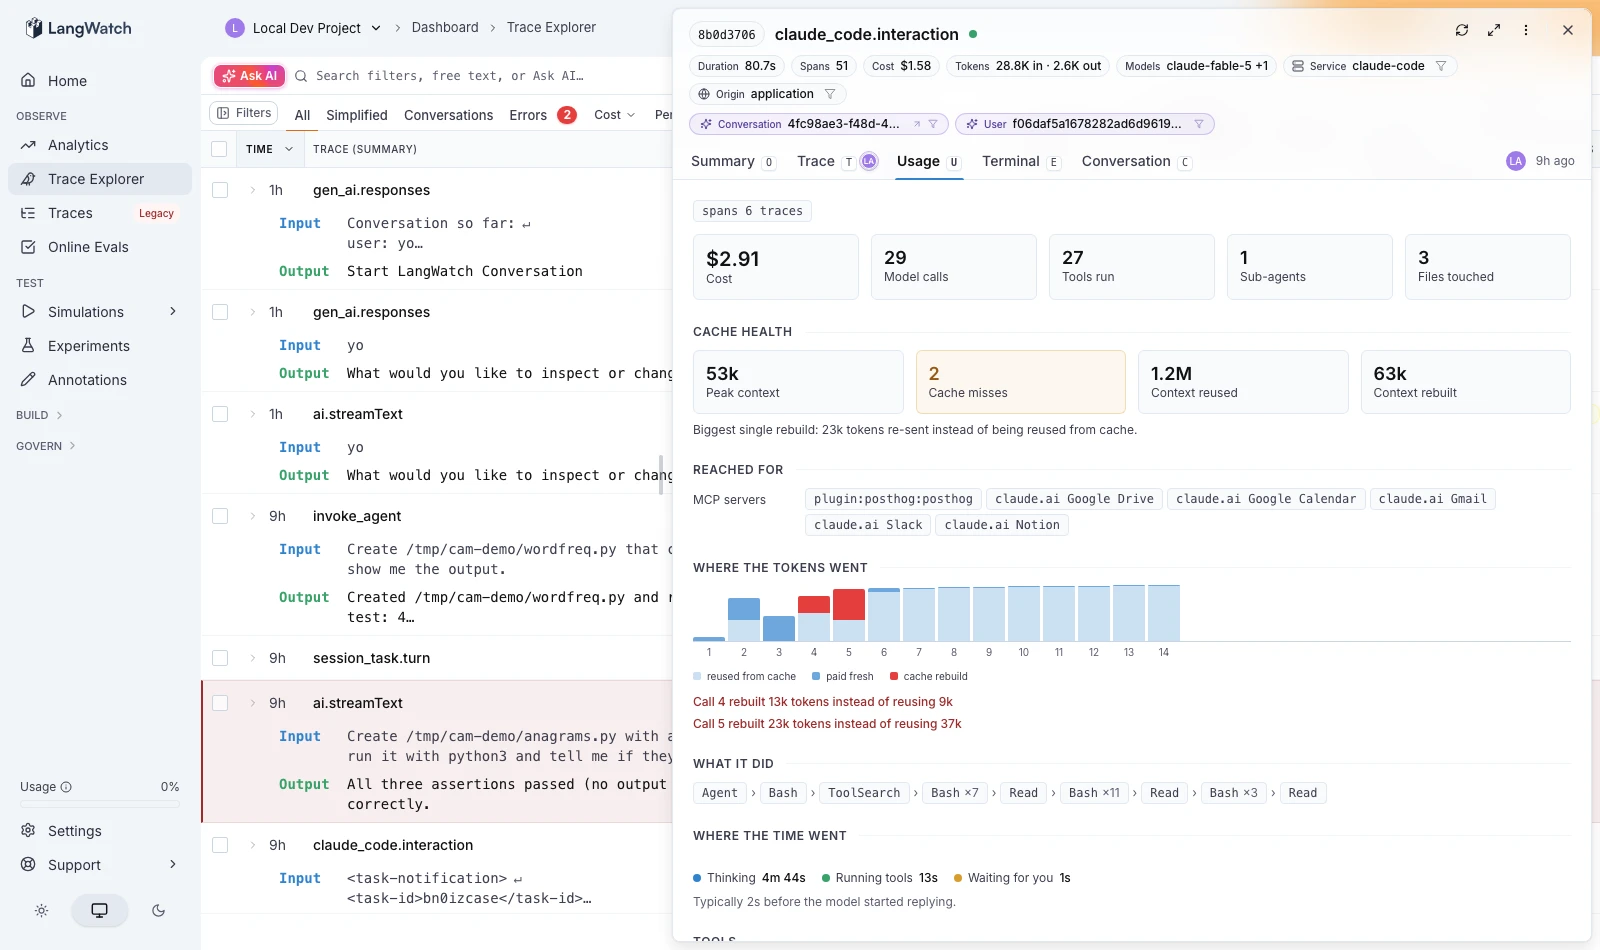The width and height of the screenshot is (1600, 950).
Task: Open the Local Dev Project dropdown
Action: point(376,28)
